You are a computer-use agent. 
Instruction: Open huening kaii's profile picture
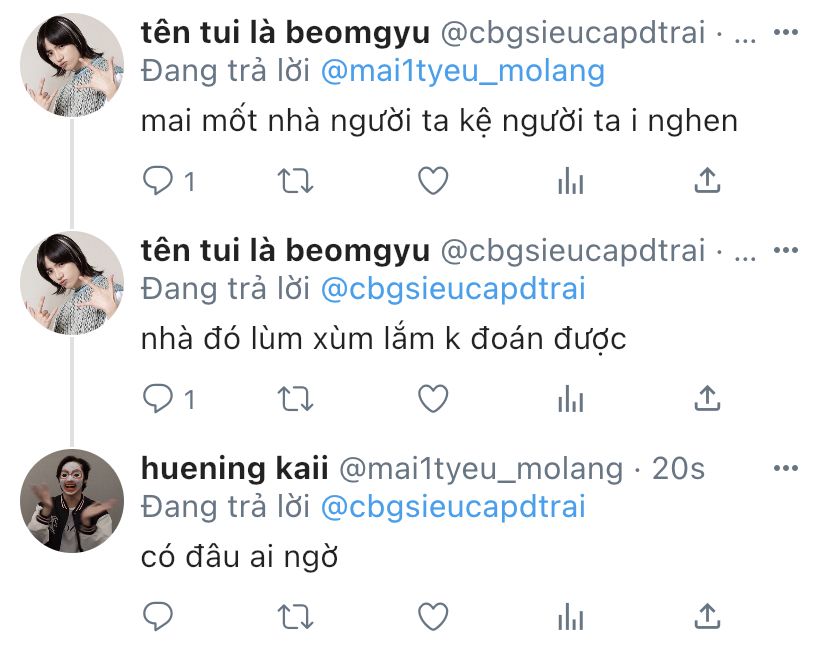pos(72,501)
